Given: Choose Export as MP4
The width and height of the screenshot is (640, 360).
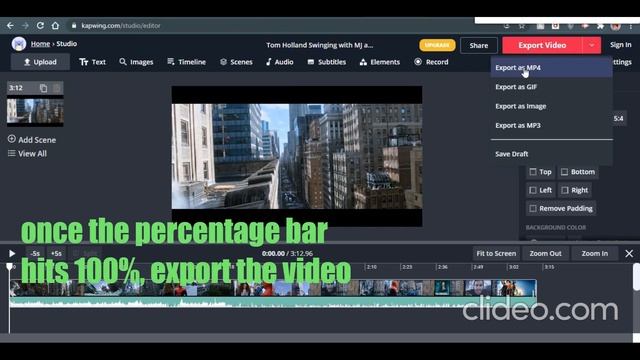Looking at the screenshot, I should click(551, 68).
